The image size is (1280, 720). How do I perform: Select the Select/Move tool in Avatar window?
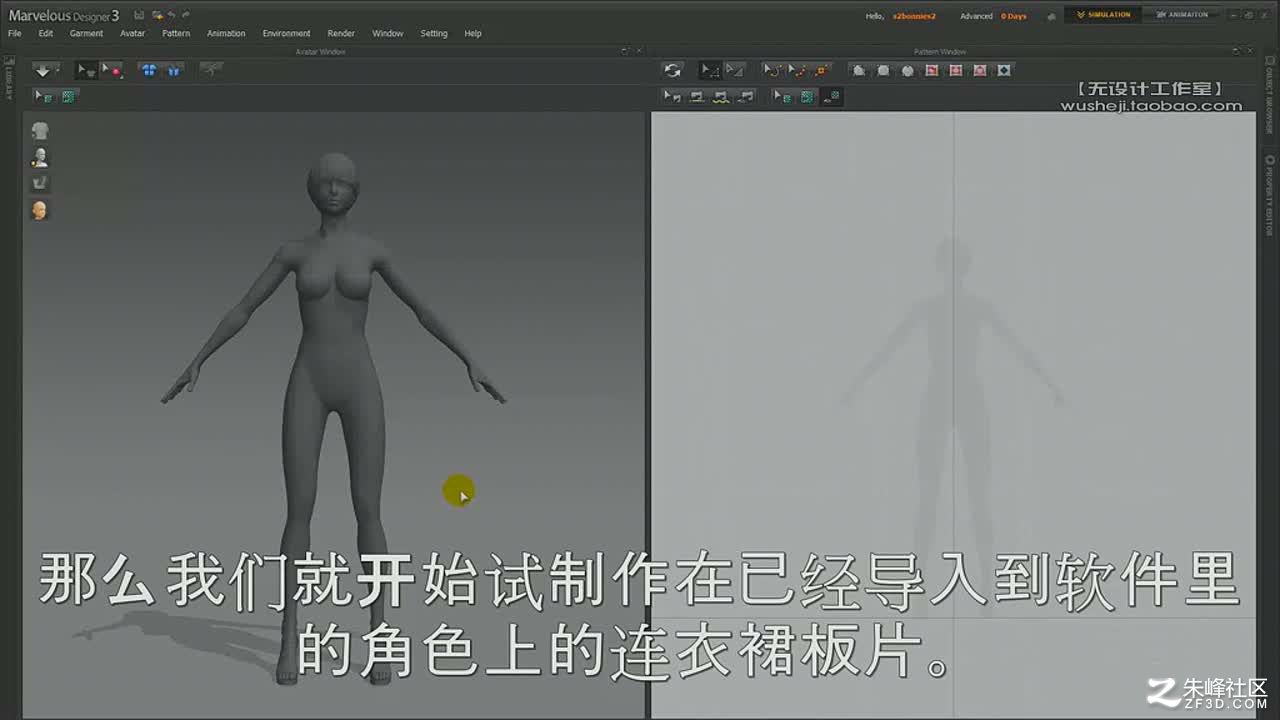86,71
